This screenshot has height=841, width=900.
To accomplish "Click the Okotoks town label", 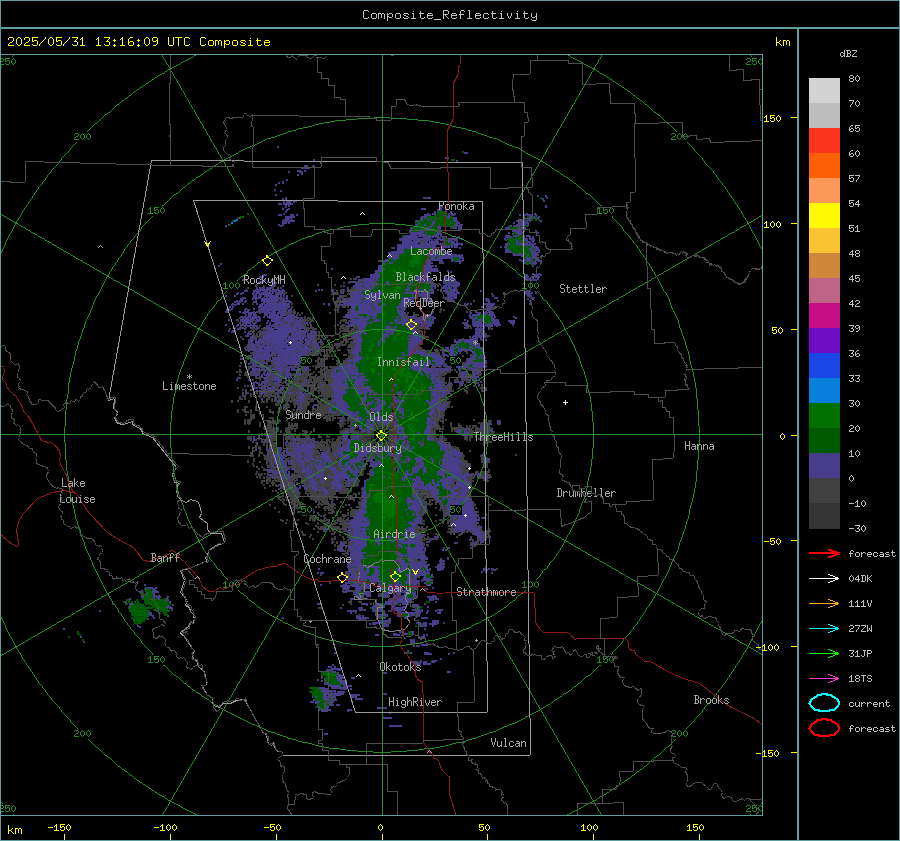I will click(400, 666).
